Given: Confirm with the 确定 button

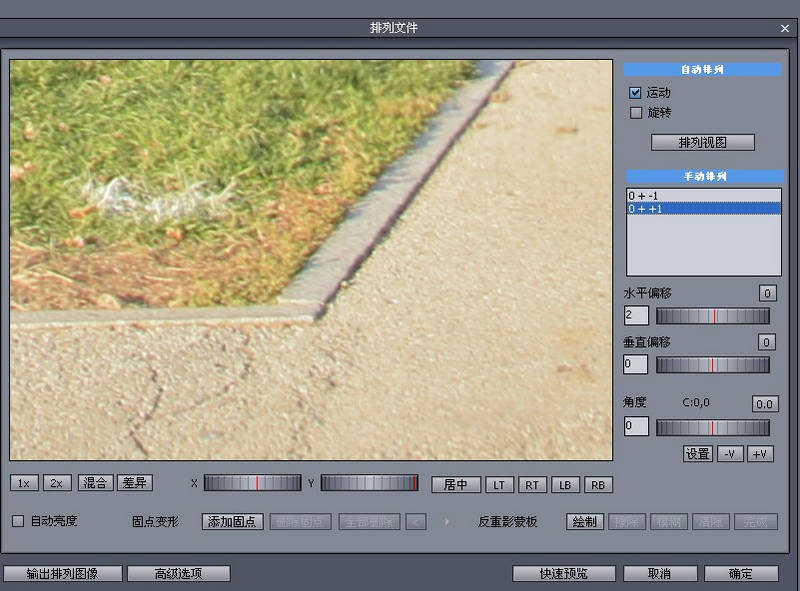Looking at the screenshot, I should 740,574.
